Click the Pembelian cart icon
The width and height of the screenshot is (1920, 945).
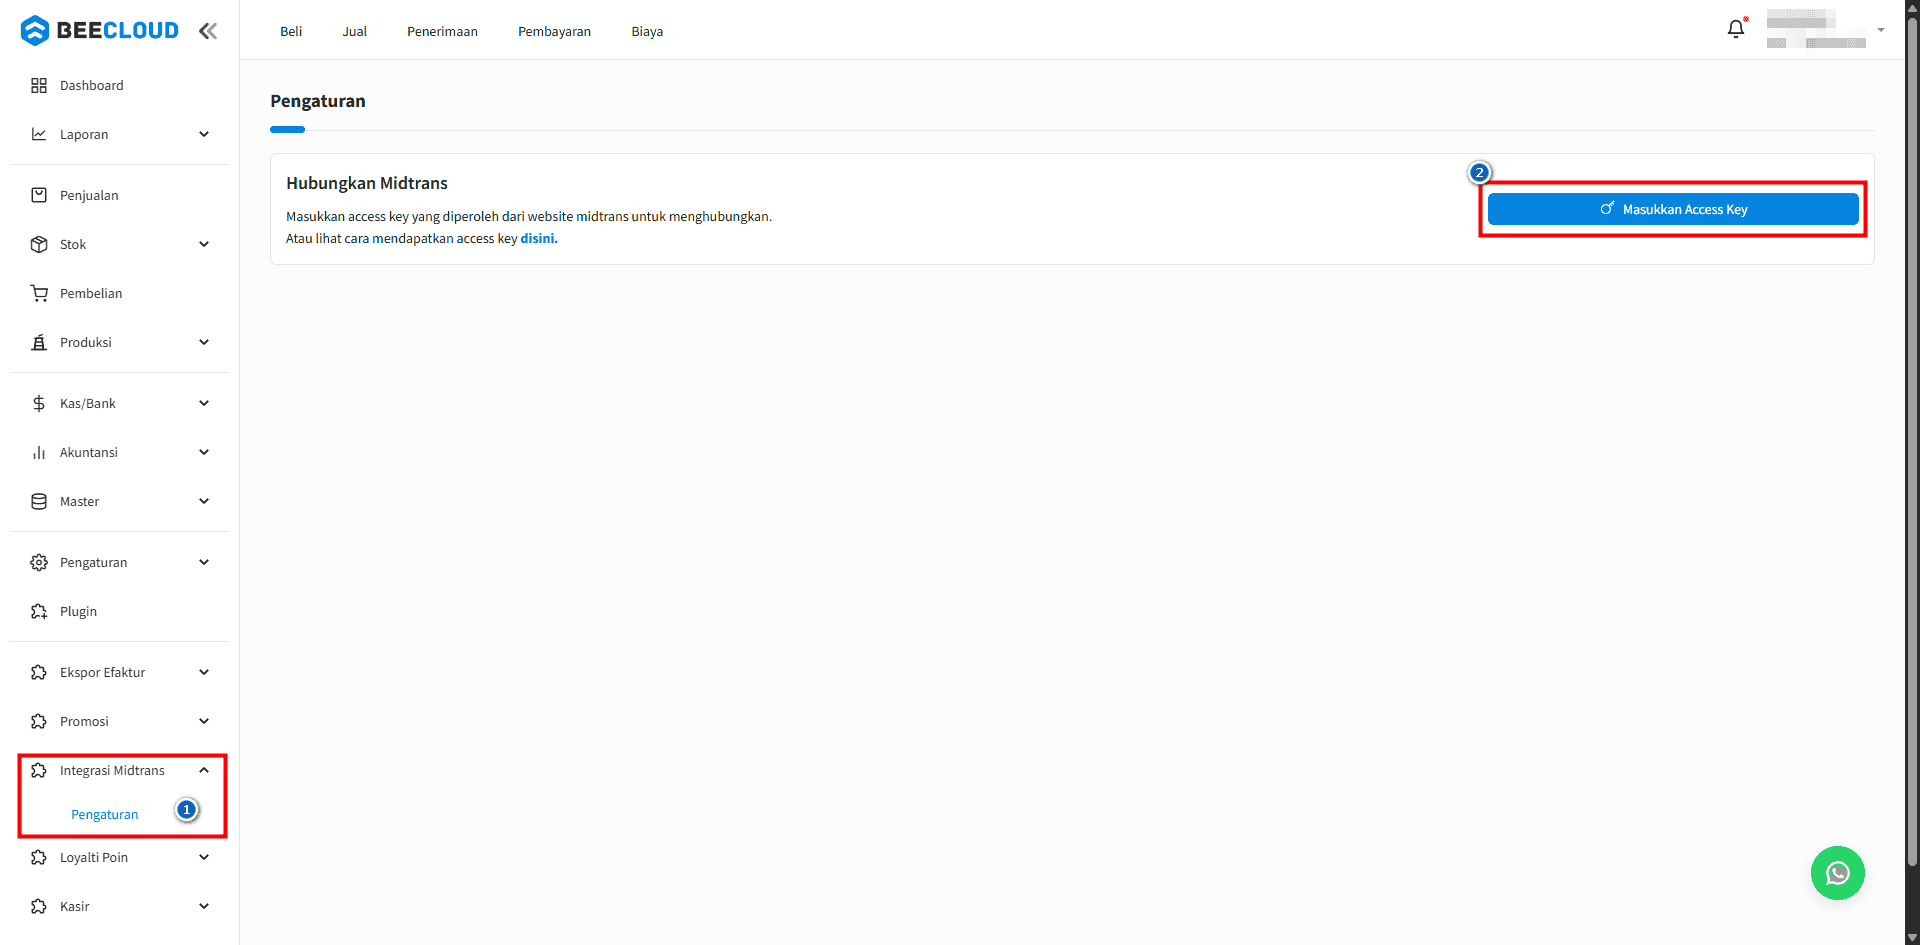tap(39, 293)
